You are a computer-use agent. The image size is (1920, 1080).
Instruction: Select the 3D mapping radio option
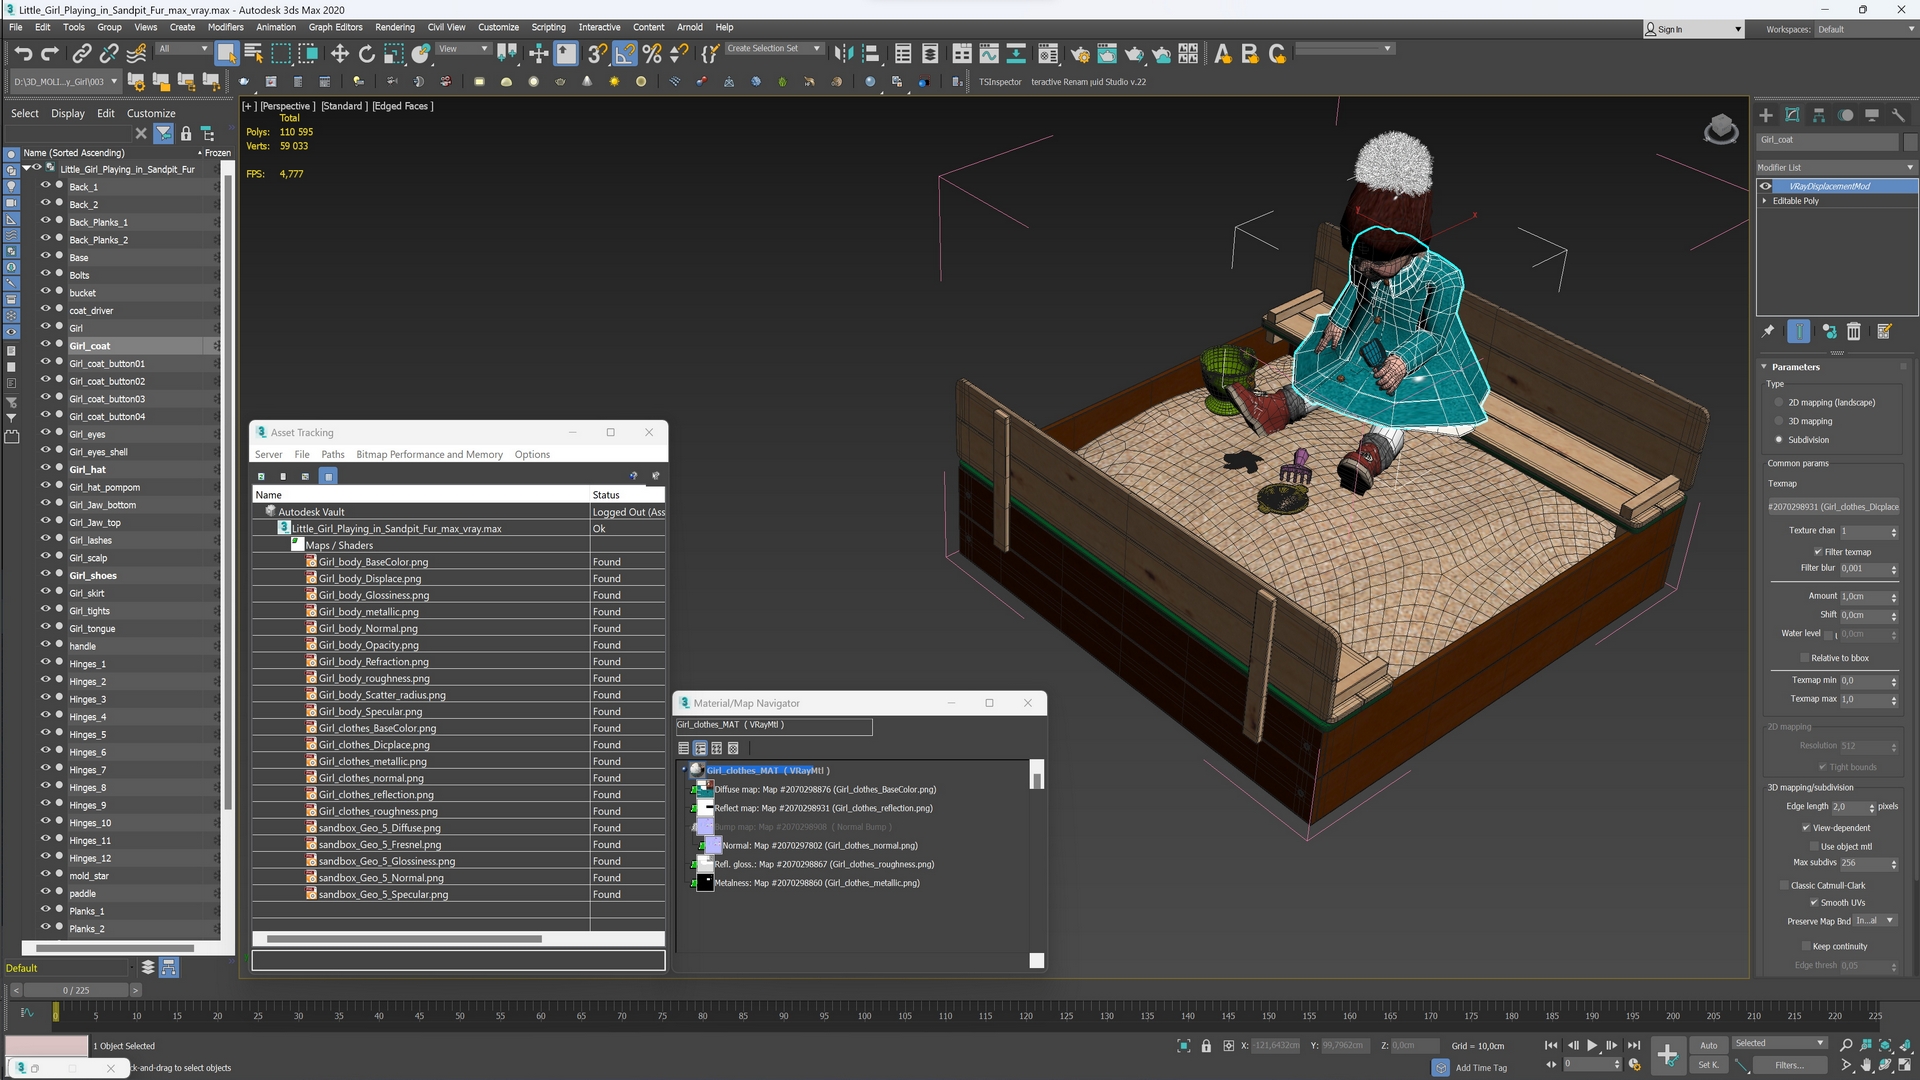pyautogui.click(x=1779, y=422)
